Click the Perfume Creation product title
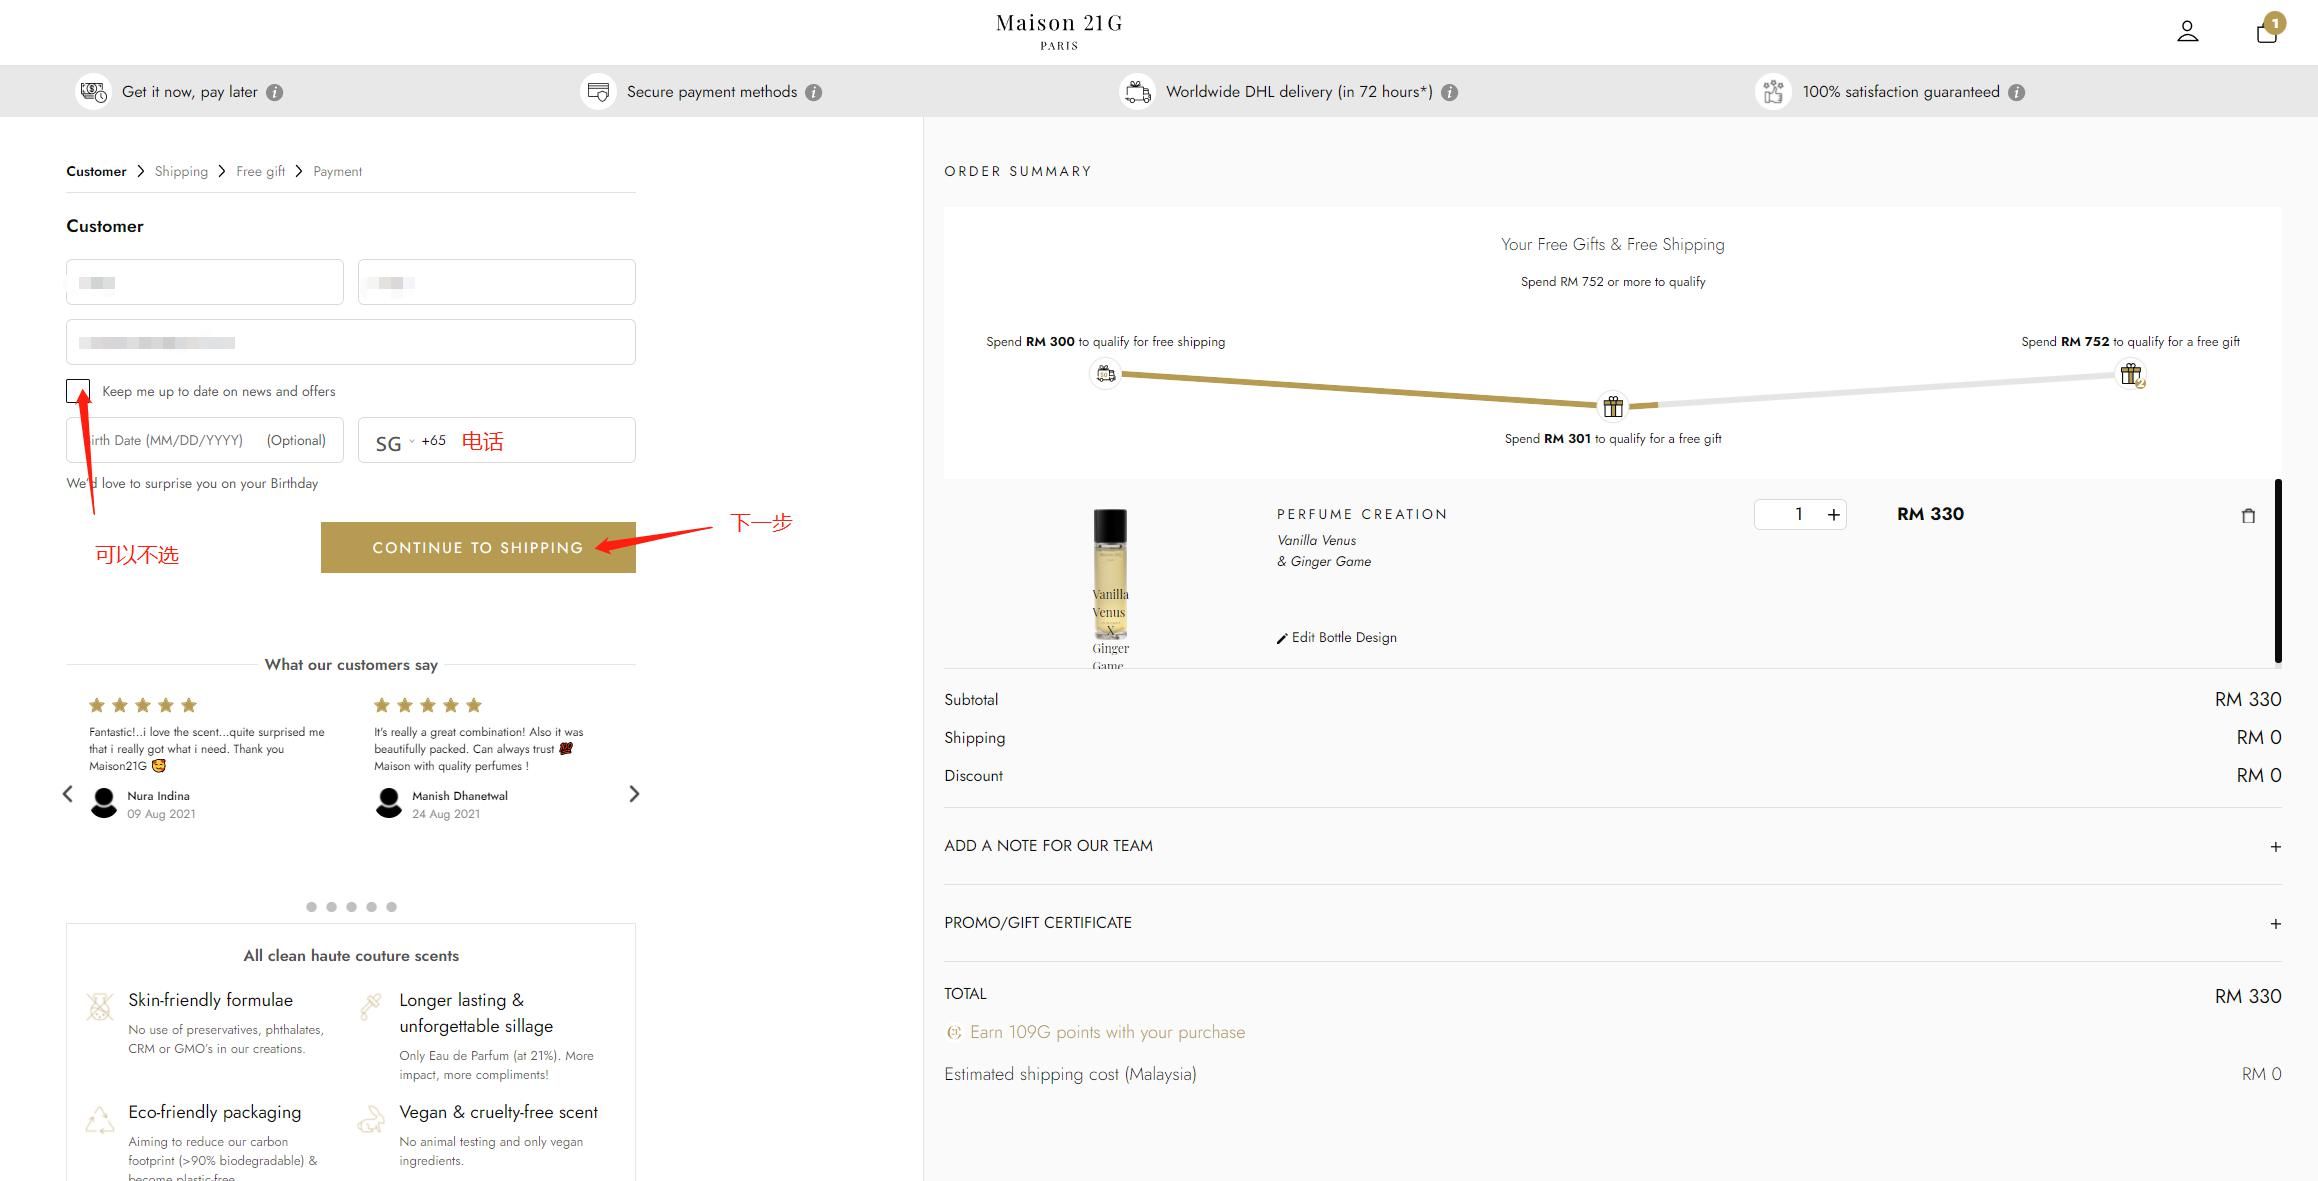 pyautogui.click(x=1362, y=514)
